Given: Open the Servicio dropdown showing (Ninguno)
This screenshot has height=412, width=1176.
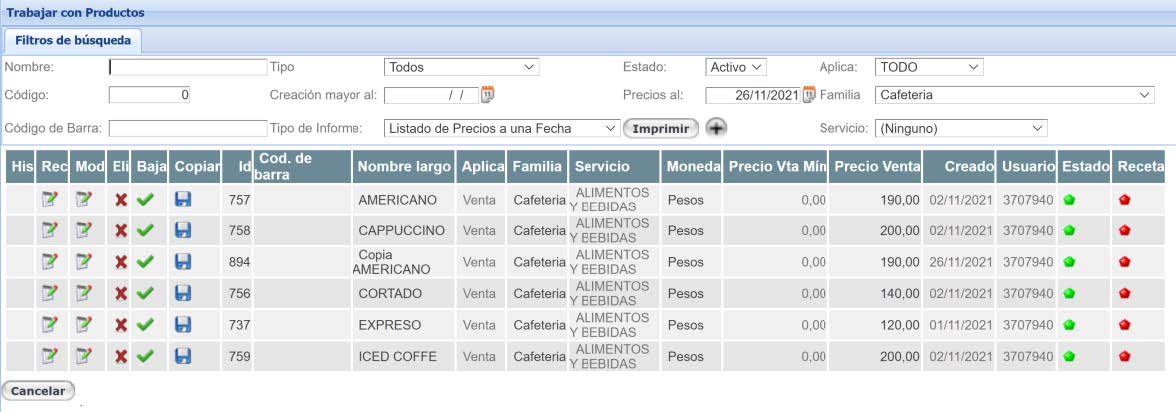Looking at the screenshot, I should (x=961, y=128).
